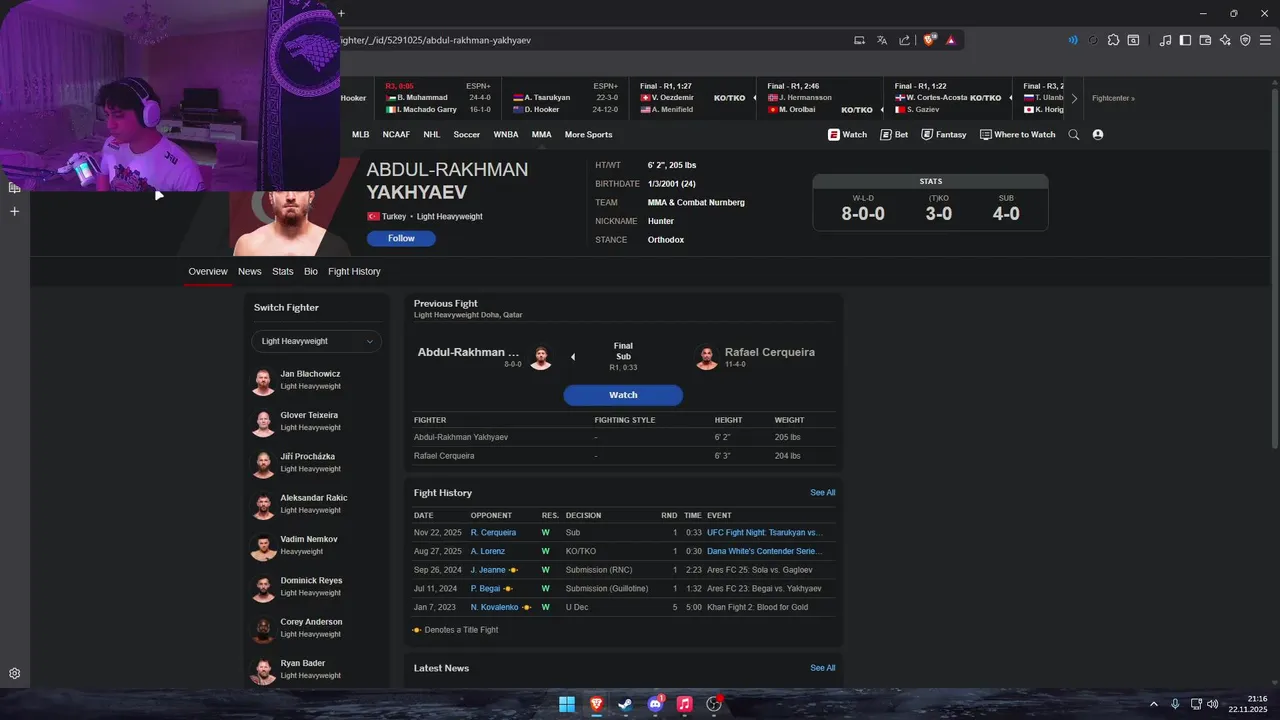Screen dimensions: 1280x720
Task: Open the Brave Shields lion icon
Action: (x=929, y=40)
